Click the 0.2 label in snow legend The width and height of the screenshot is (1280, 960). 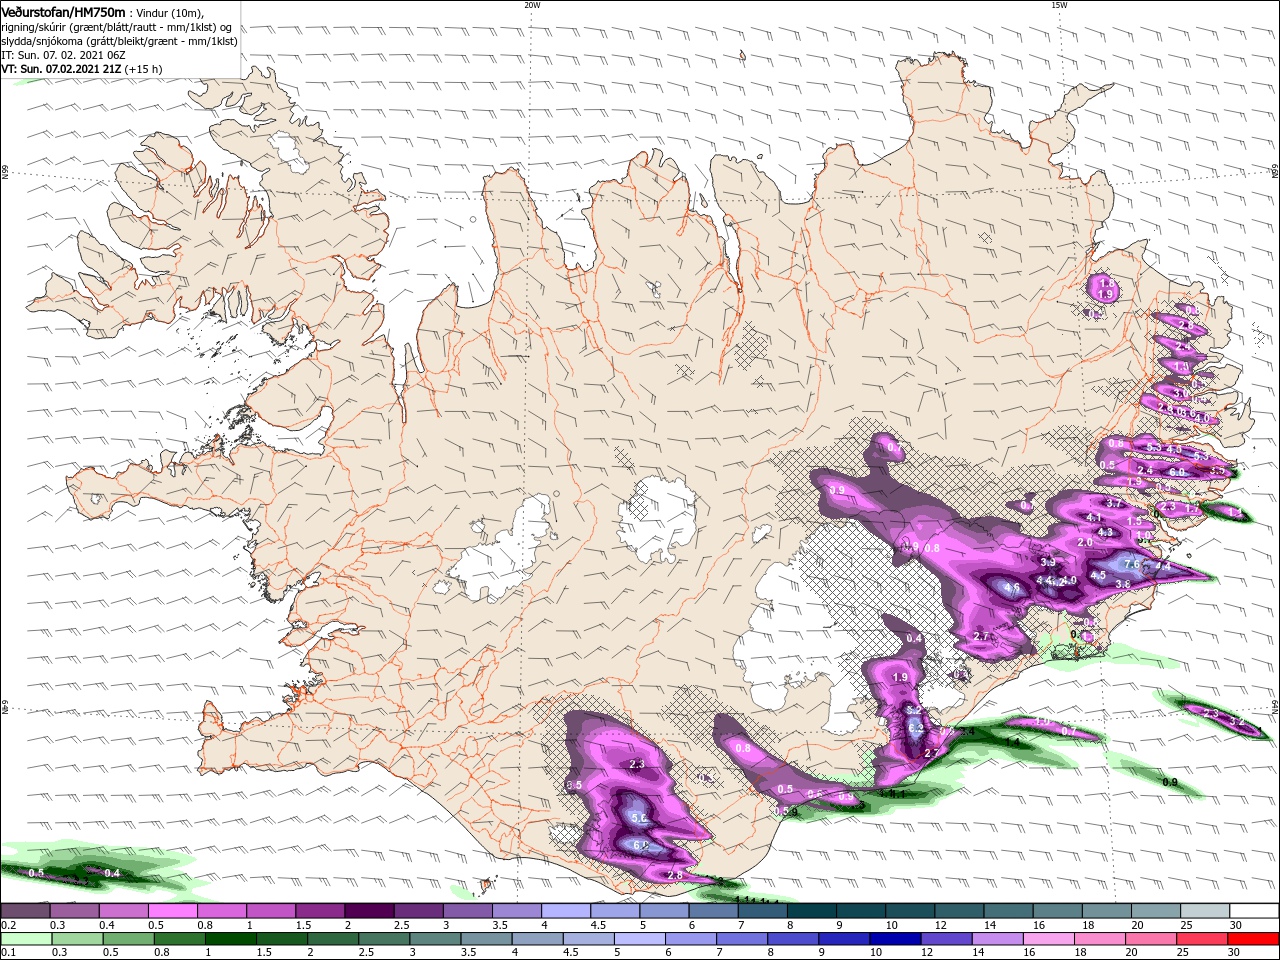click(8, 925)
